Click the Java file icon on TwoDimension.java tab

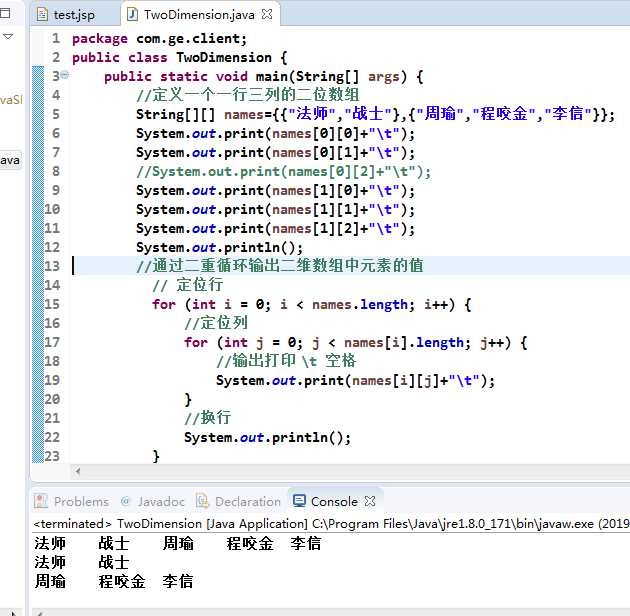tap(132, 15)
